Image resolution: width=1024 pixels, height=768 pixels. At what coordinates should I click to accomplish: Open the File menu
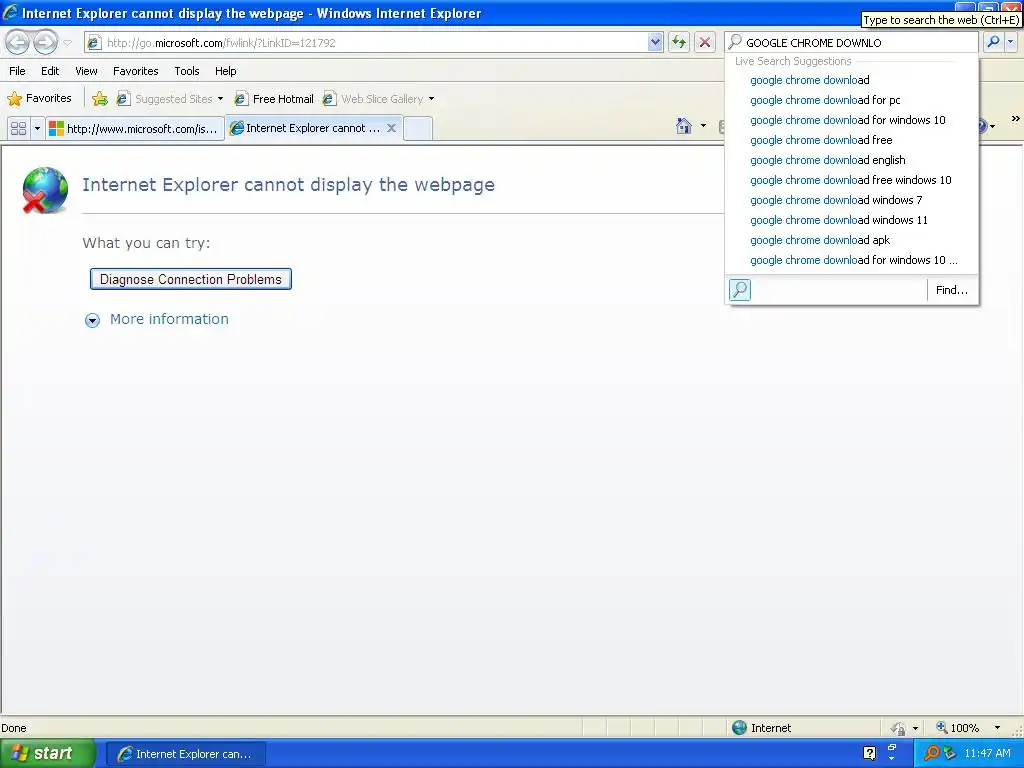coord(17,71)
